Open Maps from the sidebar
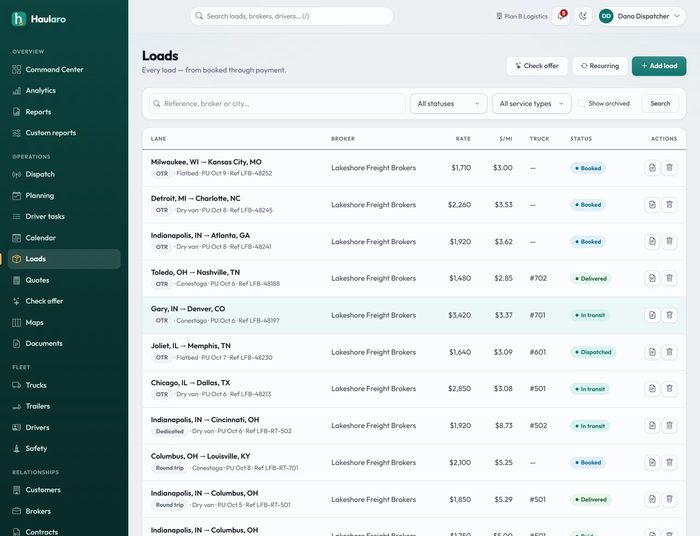The image size is (700, 536). coord(64,323)
